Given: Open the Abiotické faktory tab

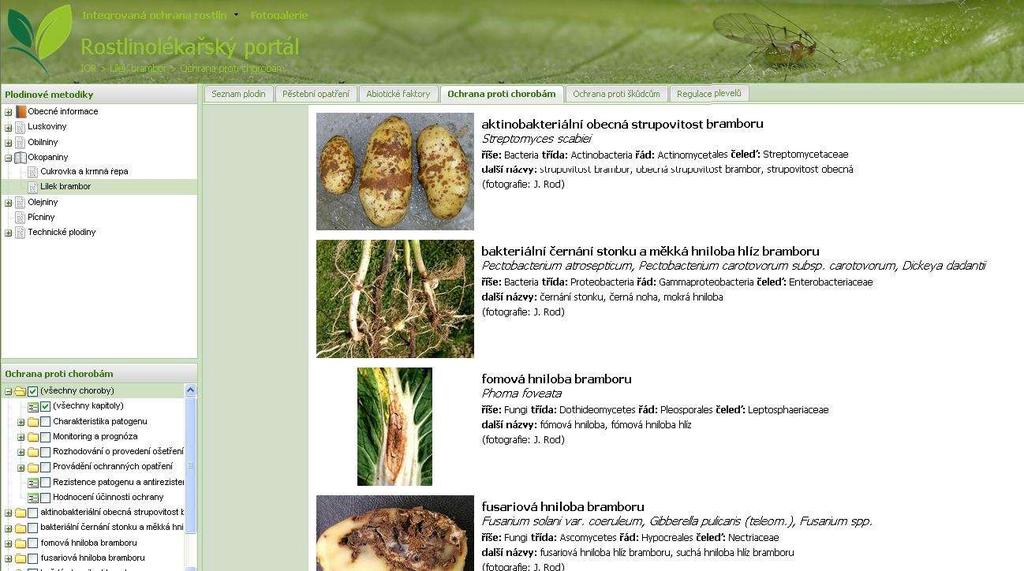Looking at the screenshot, I should [398, 94].
